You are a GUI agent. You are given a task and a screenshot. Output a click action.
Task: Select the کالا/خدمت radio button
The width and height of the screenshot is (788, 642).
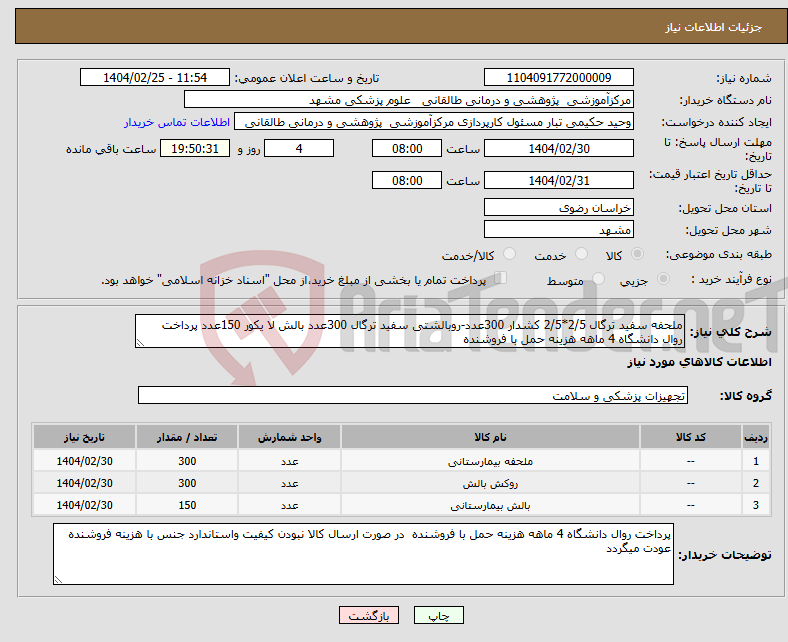point(510,254)
